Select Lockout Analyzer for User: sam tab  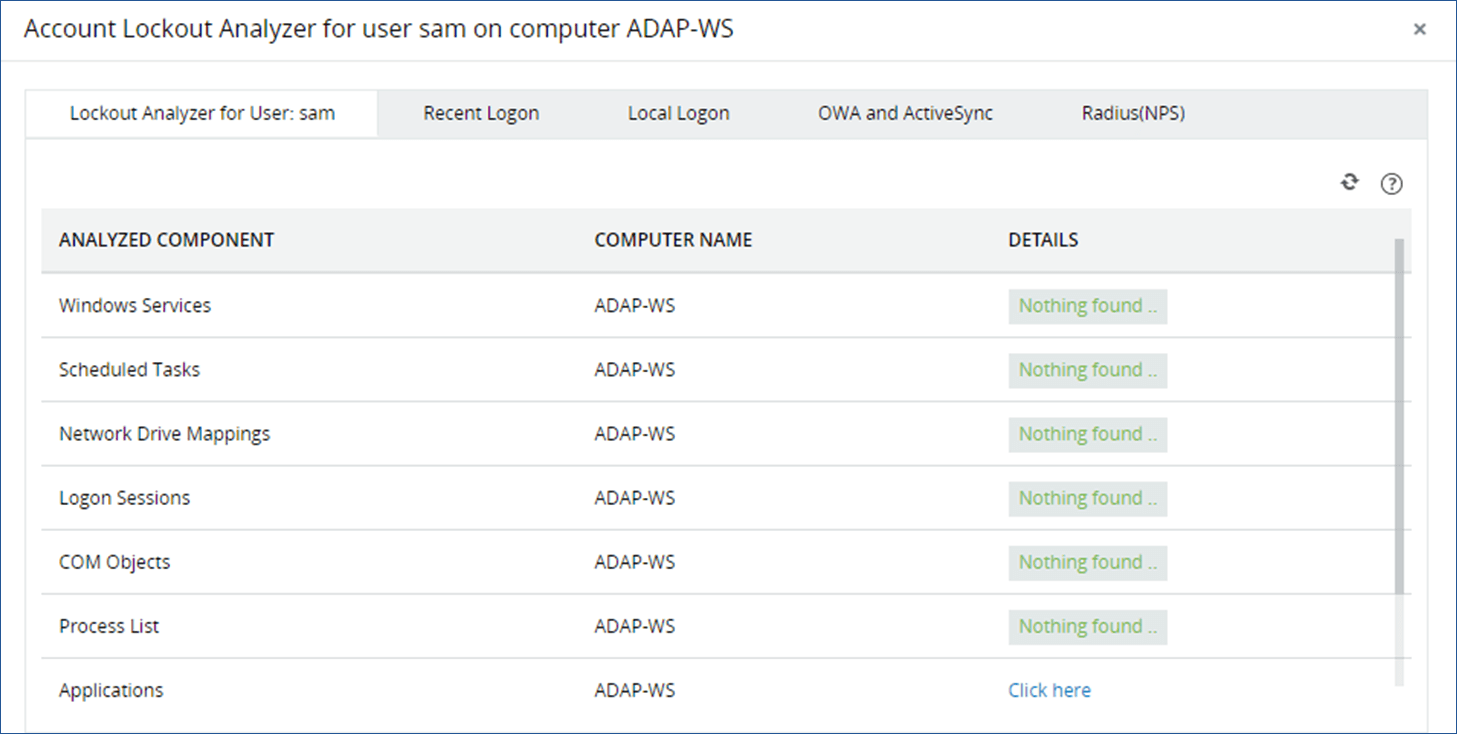pyautogui.click(x=202, y=113)
